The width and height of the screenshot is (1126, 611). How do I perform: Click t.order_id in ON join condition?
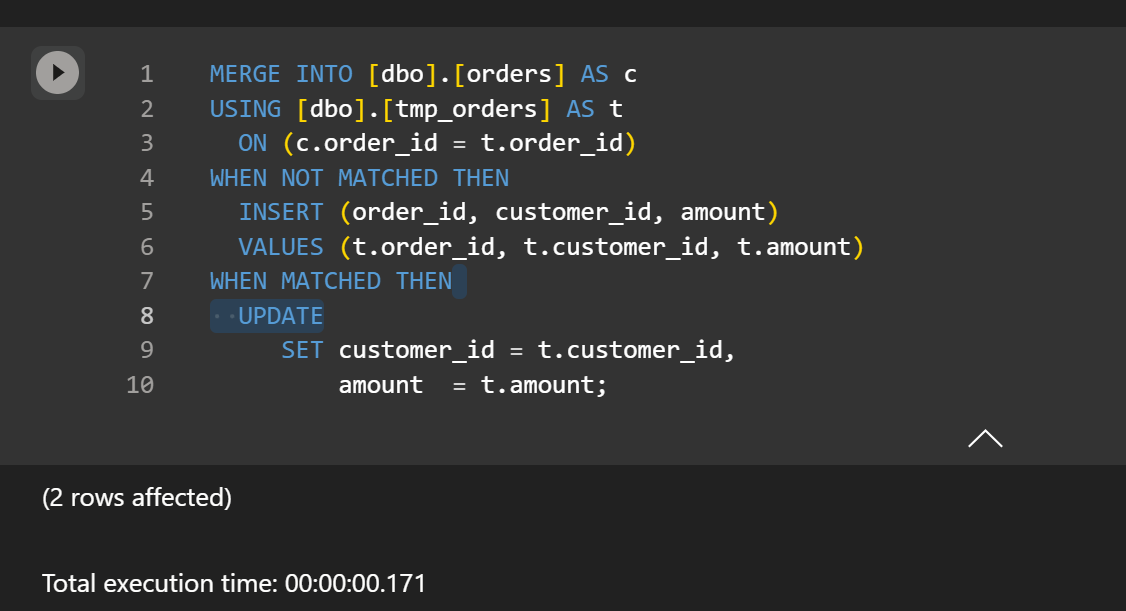(552, 143)
